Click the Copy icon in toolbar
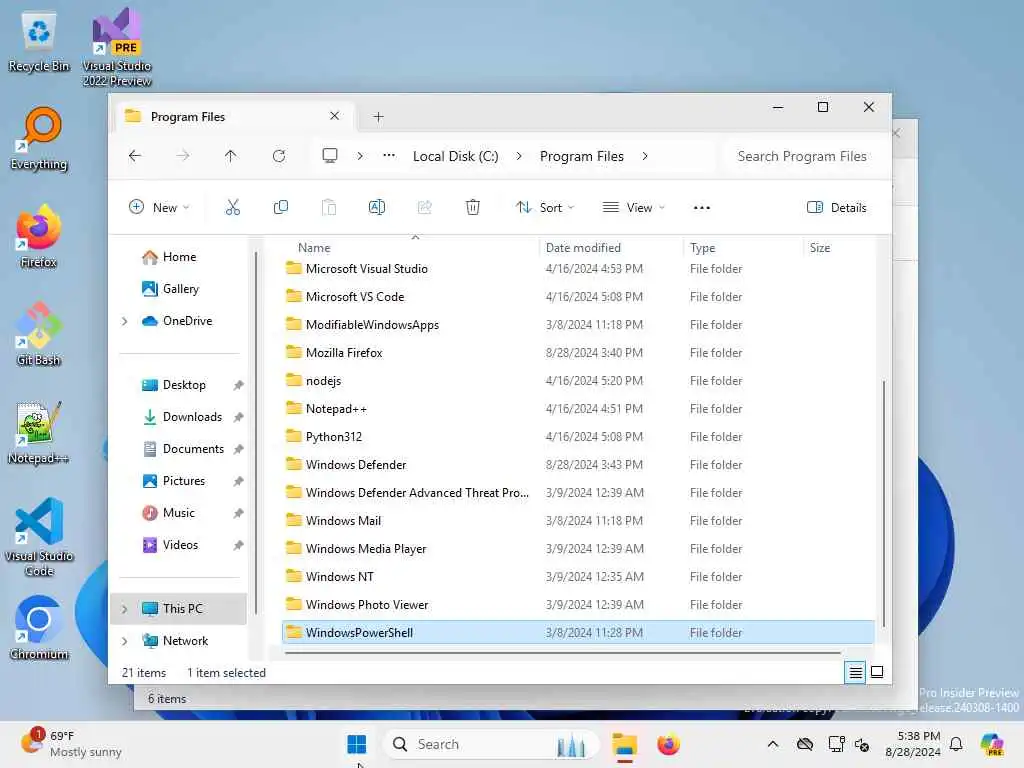1024x768 pixels. click(281, 208)
